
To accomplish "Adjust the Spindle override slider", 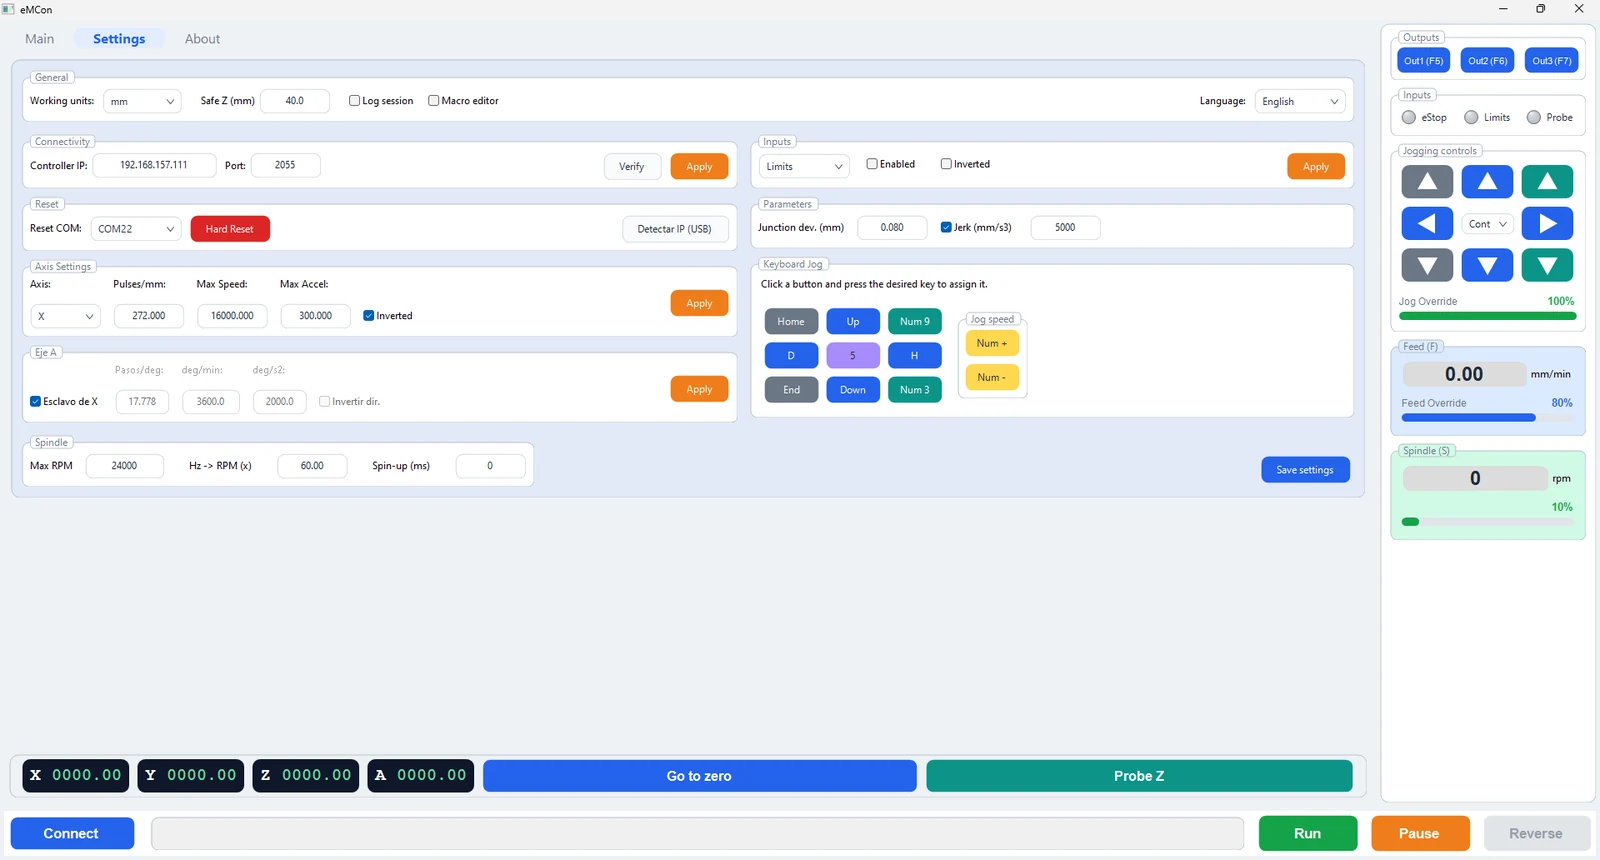I will (x=1487, y=522).
